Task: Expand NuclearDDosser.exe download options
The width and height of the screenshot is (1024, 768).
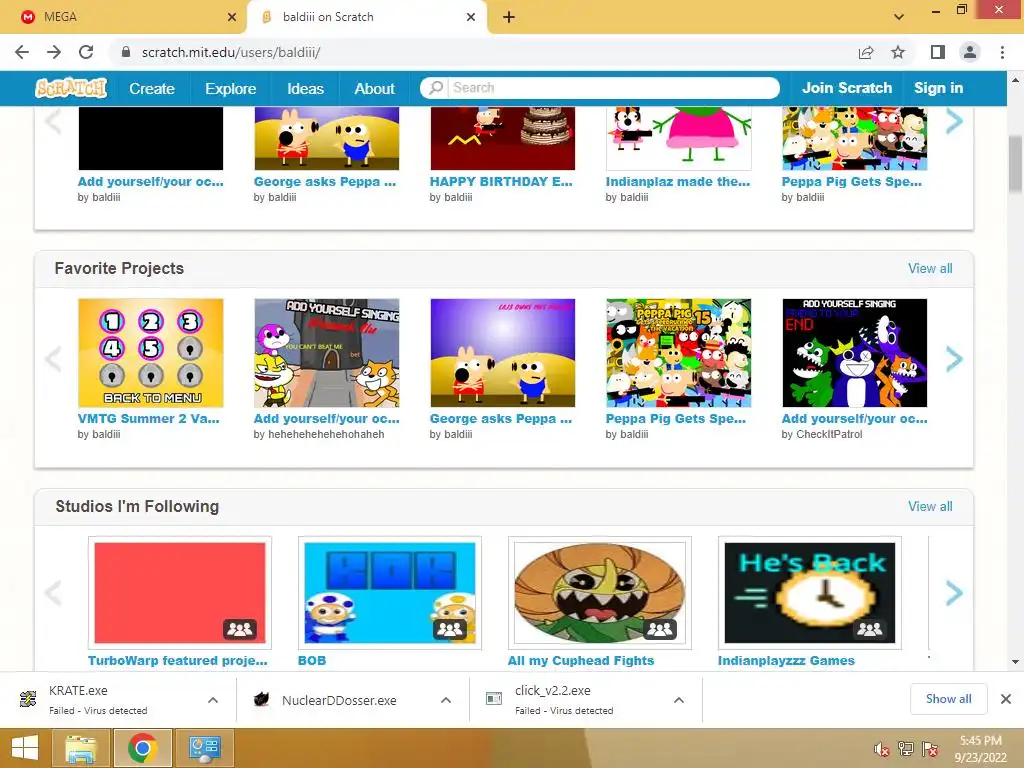Action: tap(446, 700)
